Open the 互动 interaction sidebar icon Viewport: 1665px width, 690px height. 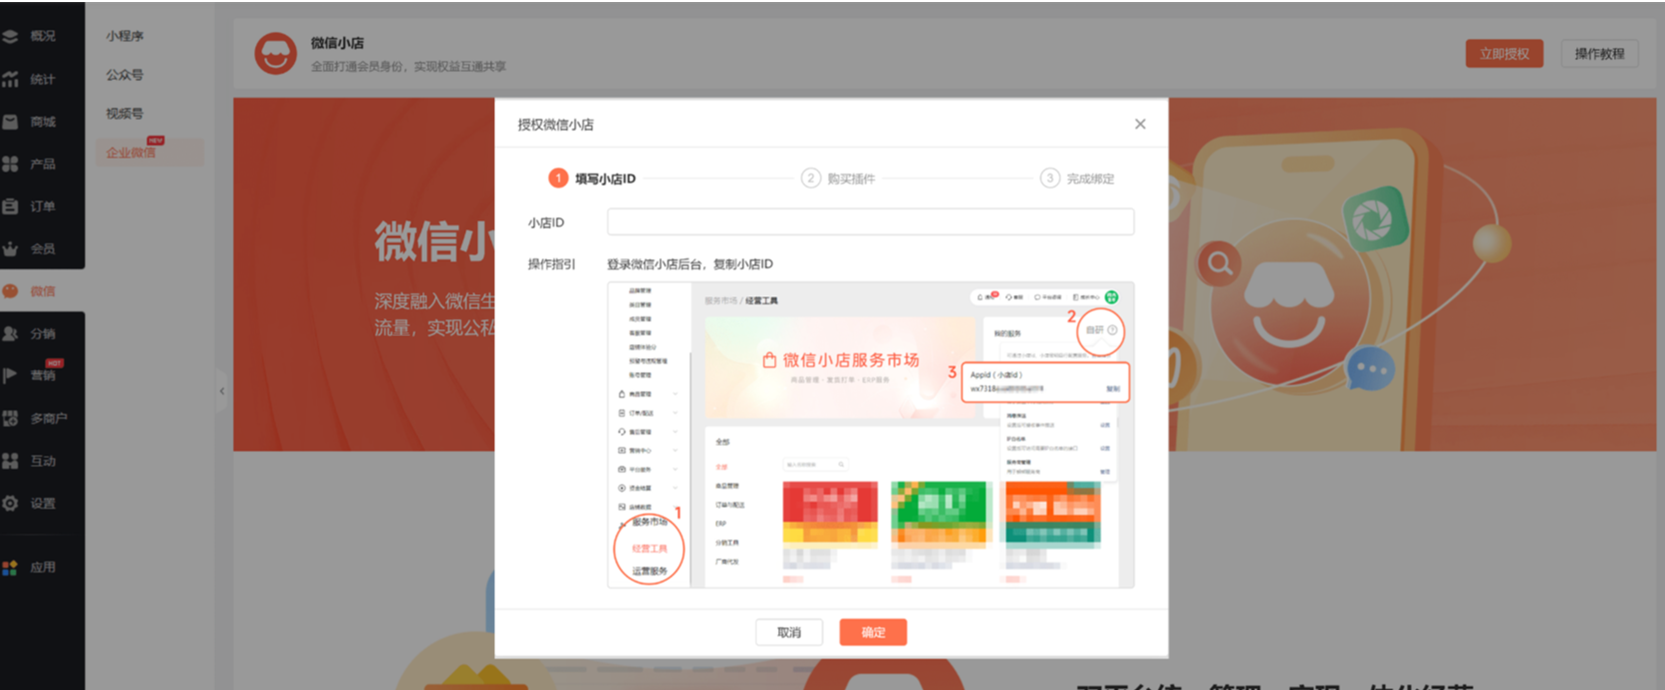(x=10, y=461)
